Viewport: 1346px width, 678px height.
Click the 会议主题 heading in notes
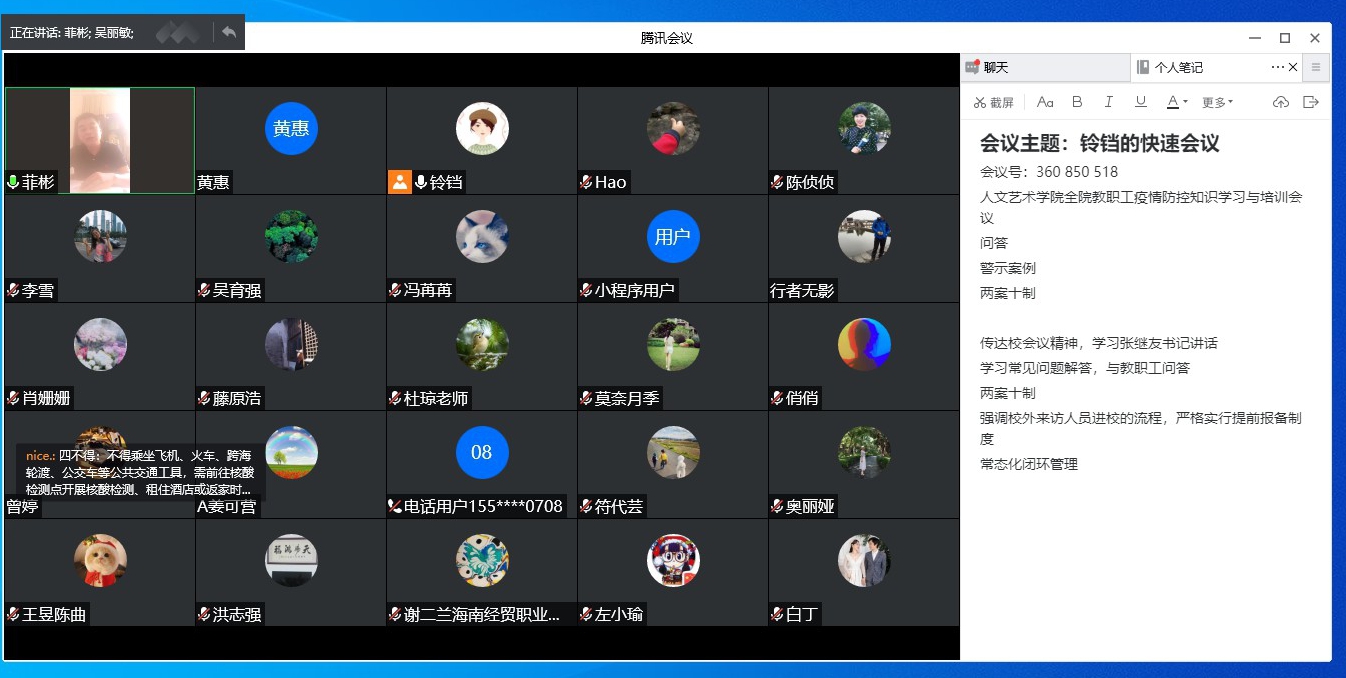1099,143
